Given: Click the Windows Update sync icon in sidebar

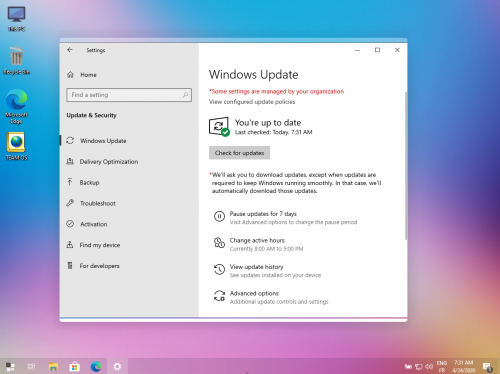Looking at the screenshot, I should pyautogui.click(x=70, y=141).
